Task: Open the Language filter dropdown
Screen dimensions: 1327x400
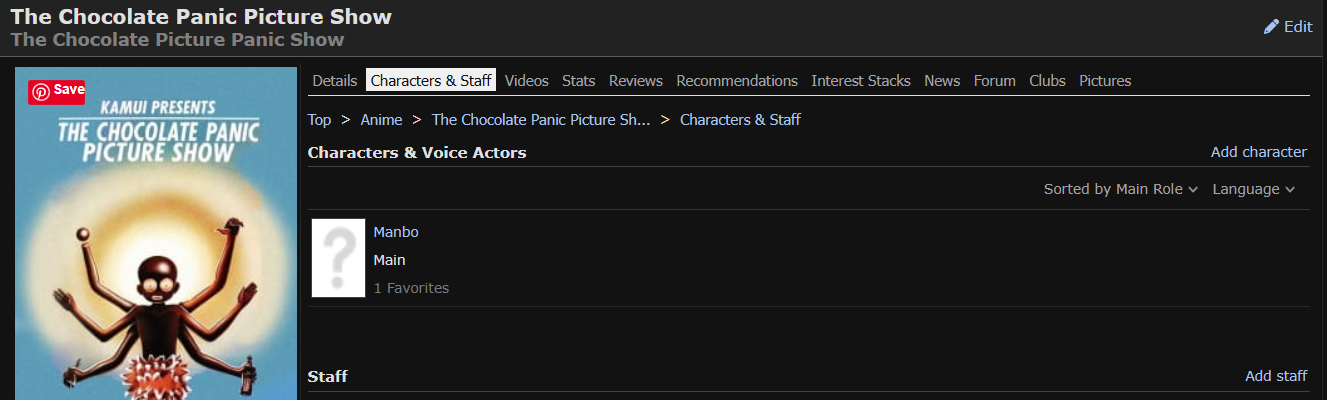Action: (1253, 189)
